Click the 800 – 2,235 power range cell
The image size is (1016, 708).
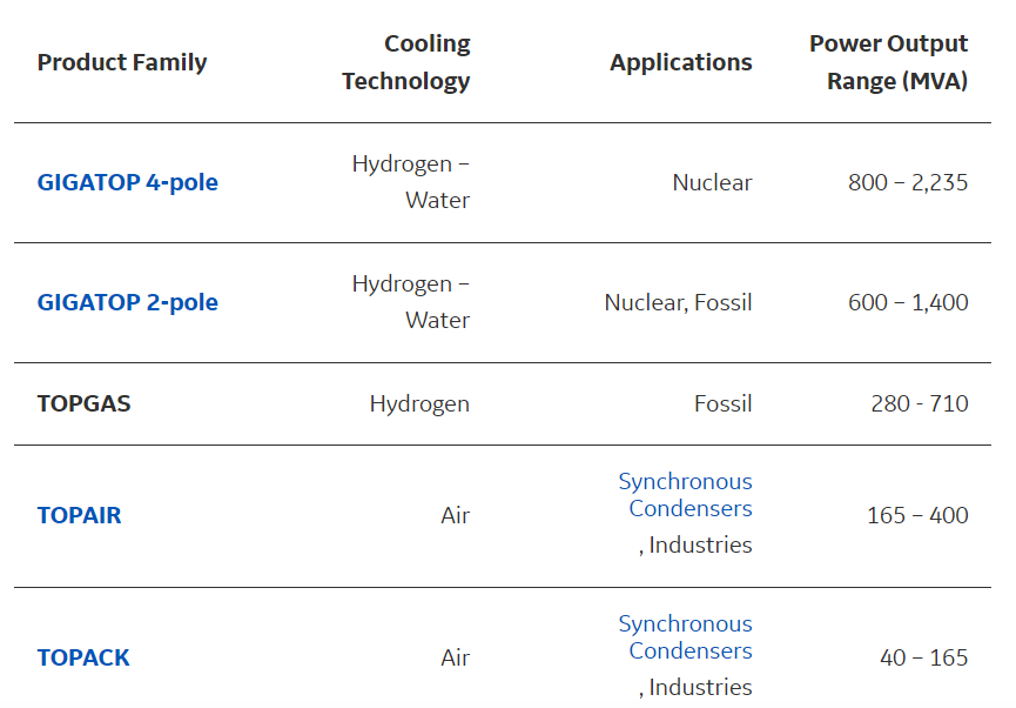tap(908, 182)
